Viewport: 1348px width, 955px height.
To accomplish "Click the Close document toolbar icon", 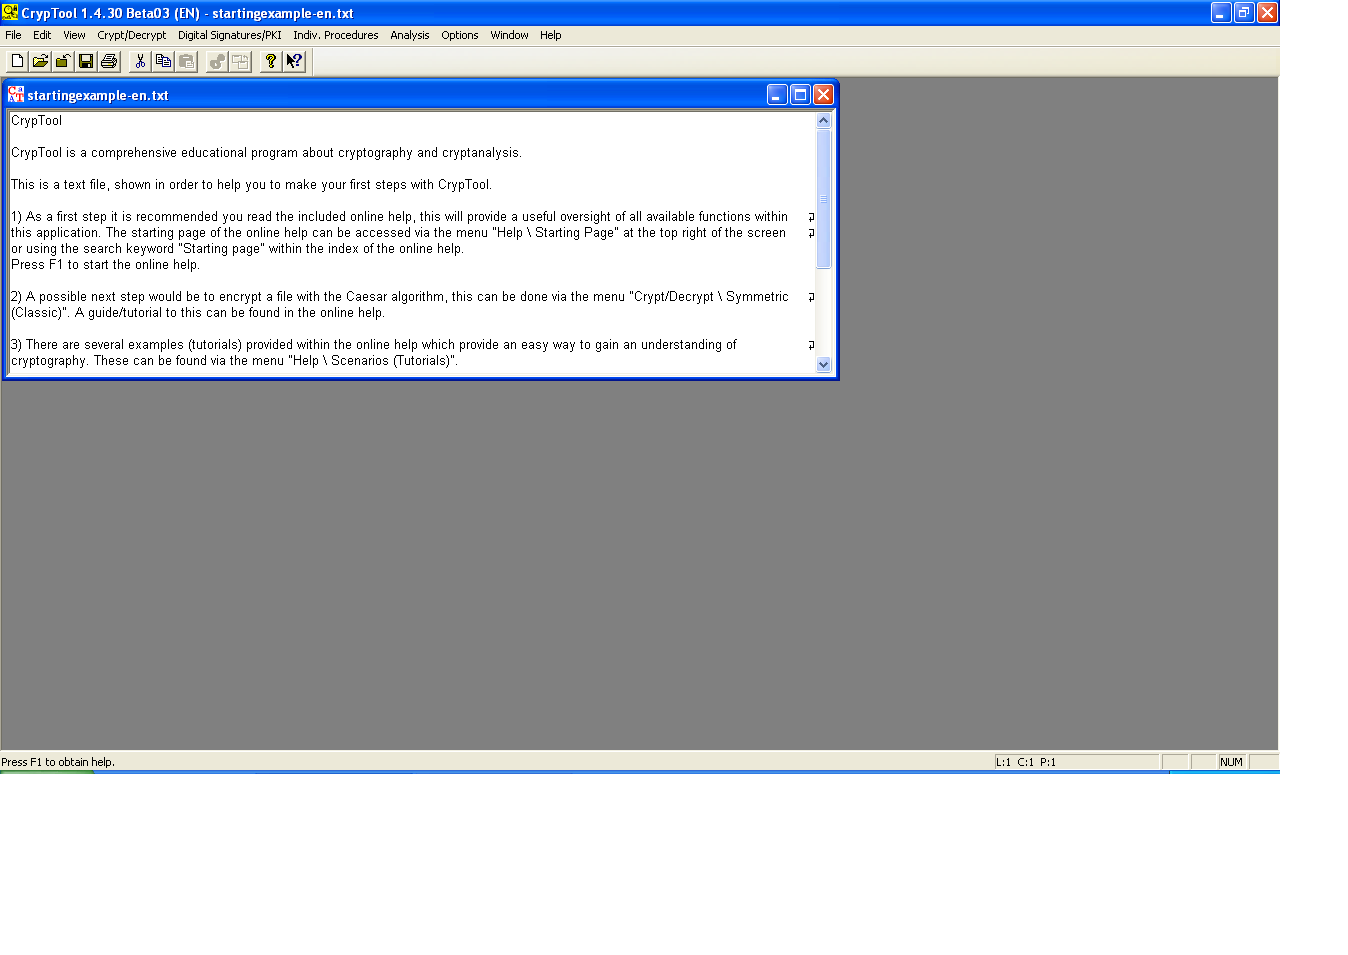I will coord(63,61).
